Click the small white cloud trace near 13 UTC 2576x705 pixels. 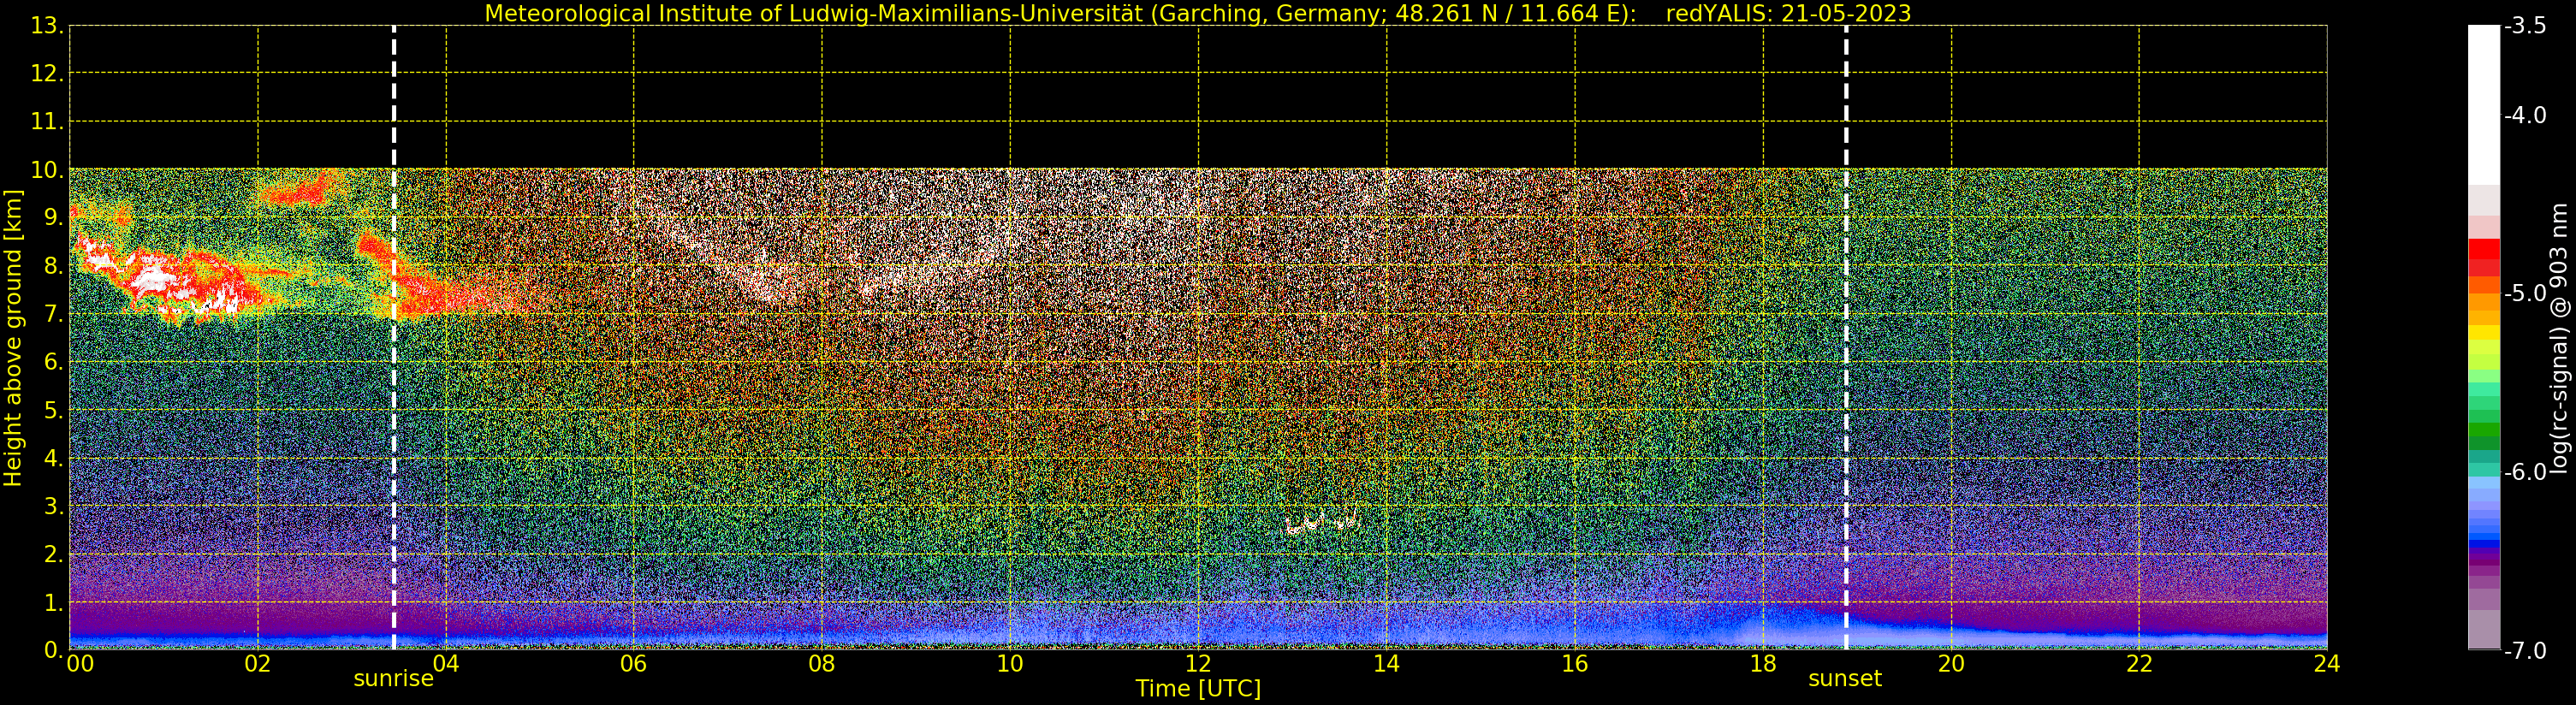[x=1322, y=521]
